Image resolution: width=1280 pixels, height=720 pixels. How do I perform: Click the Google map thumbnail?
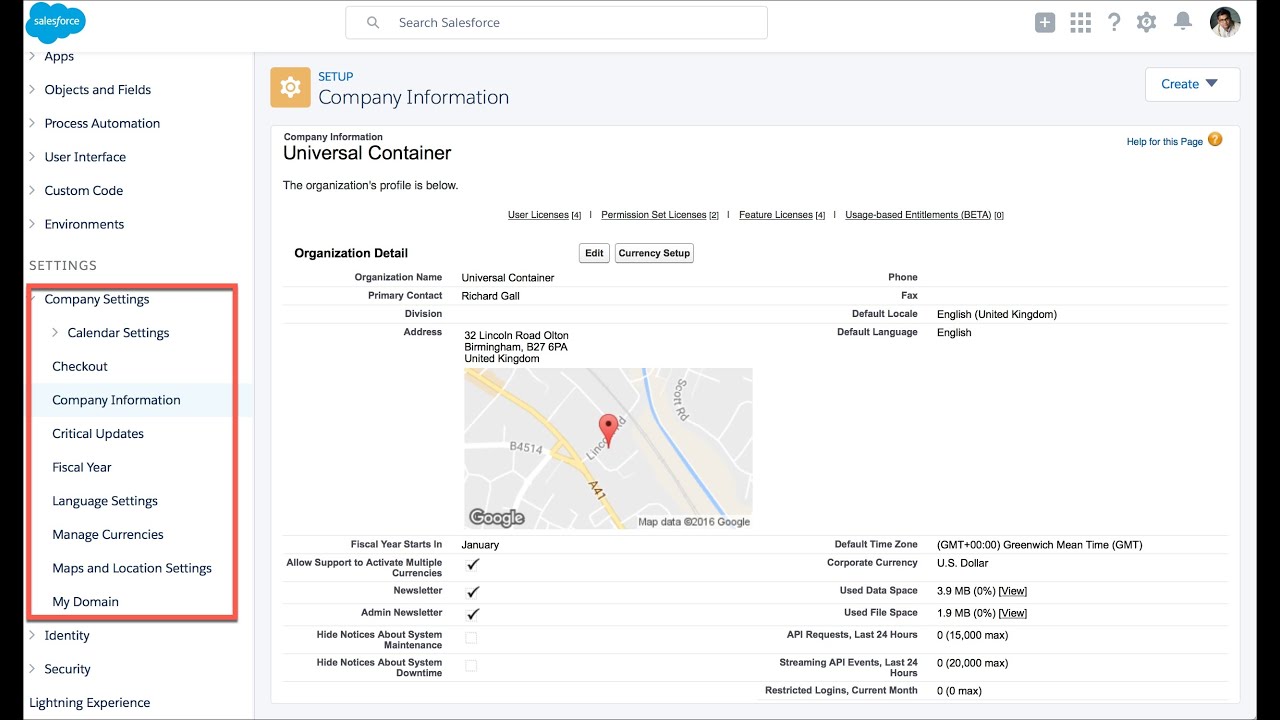point(608,448)
